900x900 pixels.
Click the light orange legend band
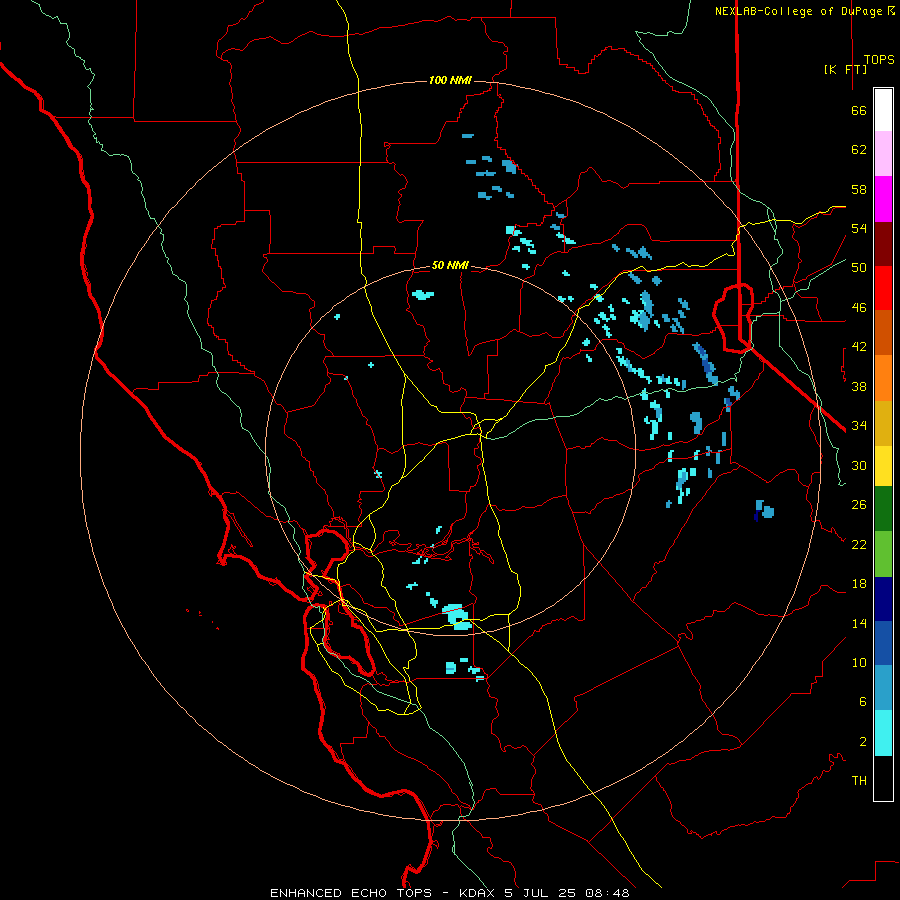click(x=883, y=378)
